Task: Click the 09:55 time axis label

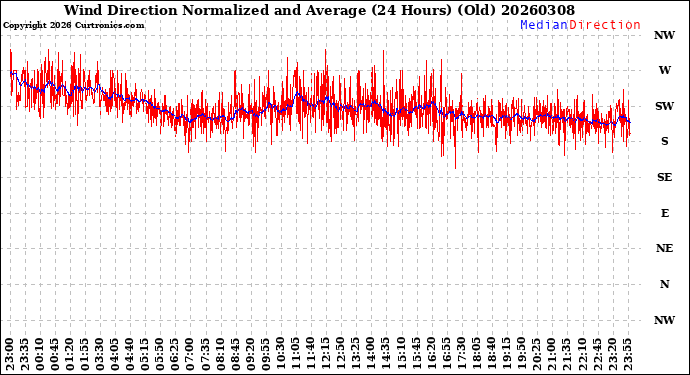Action: tap(266, 355)
